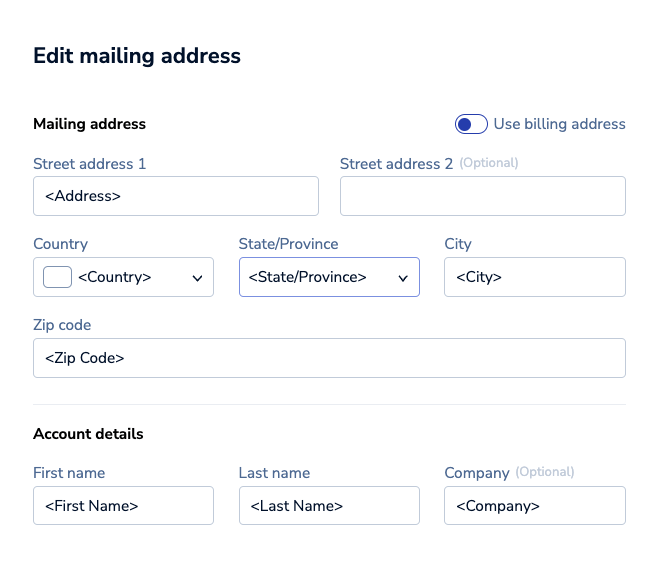The width and height of the screenshot is (659, 569).
Task: Select the City input field
Action: point(534,277)
